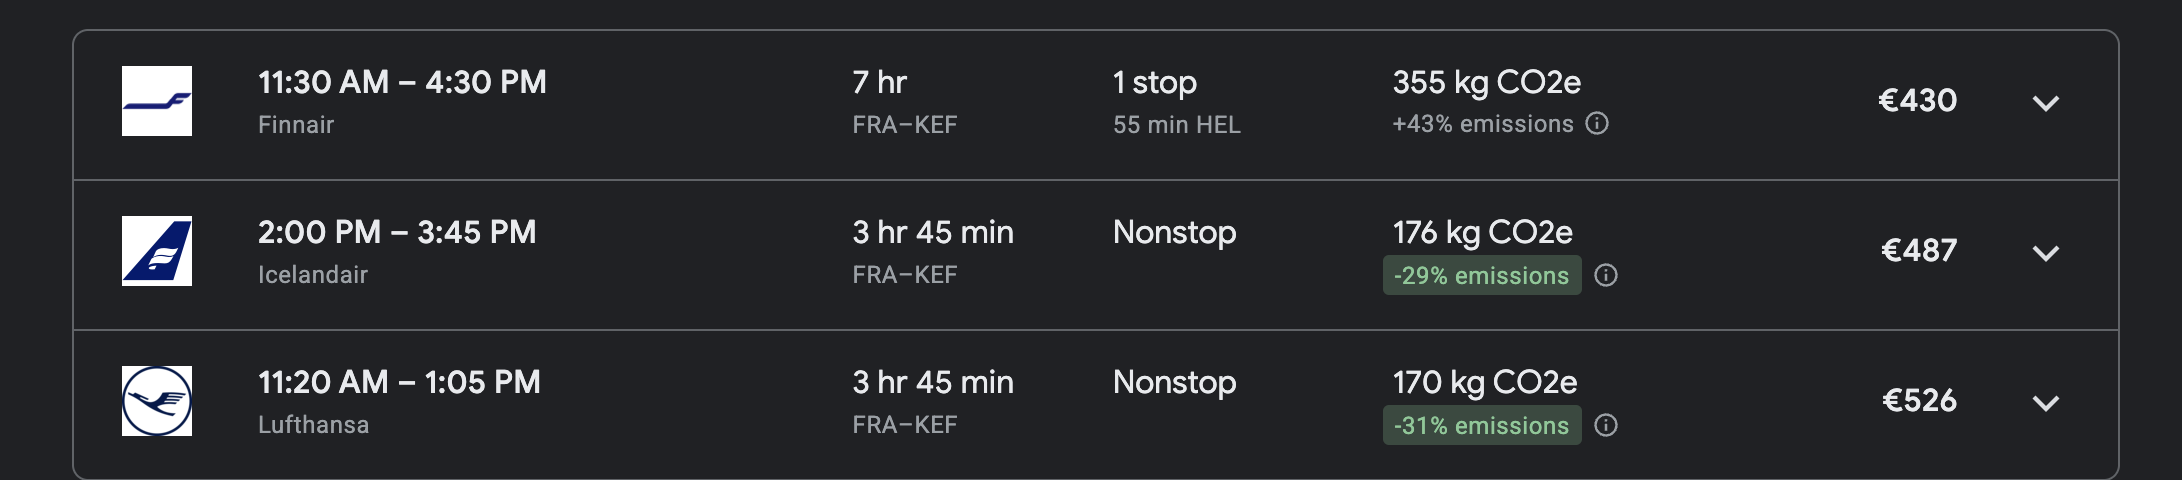The height and width of the screenshot is (480, 2182).
Task: Open emissions info icon for Icelandair flight
Action: coord(1605,275)
